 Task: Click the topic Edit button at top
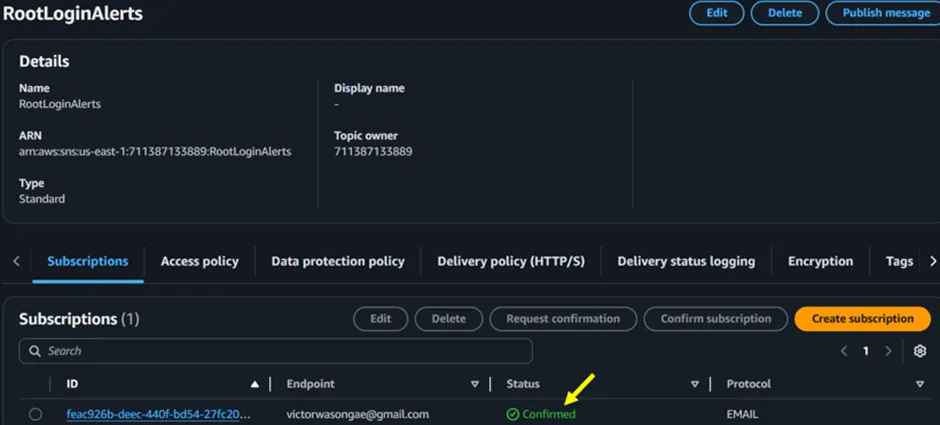click(x=716, y=13)
